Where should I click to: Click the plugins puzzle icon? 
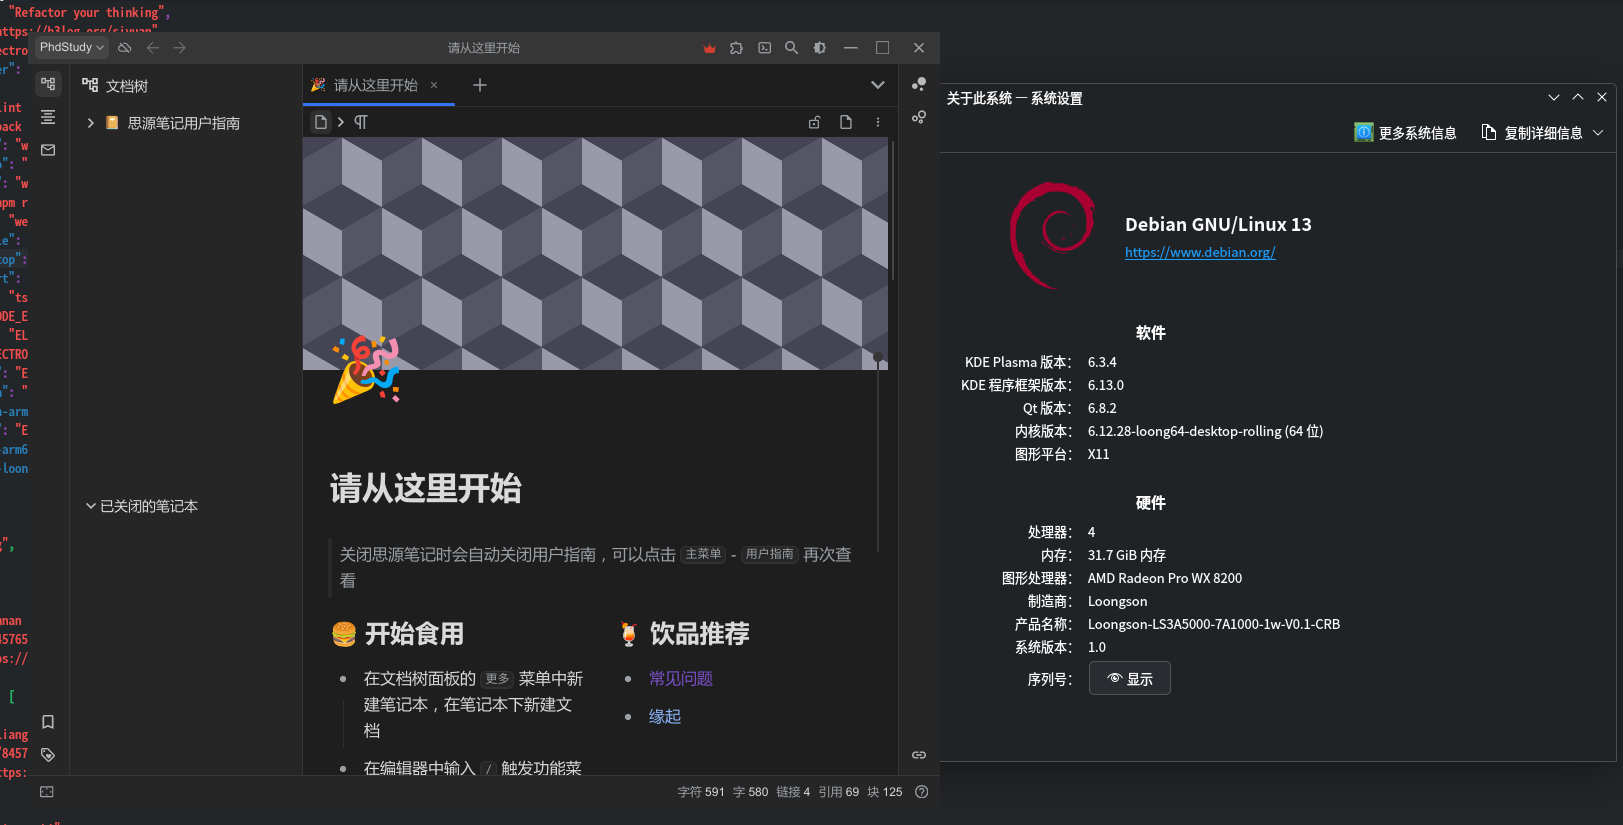tap(737, 48)
